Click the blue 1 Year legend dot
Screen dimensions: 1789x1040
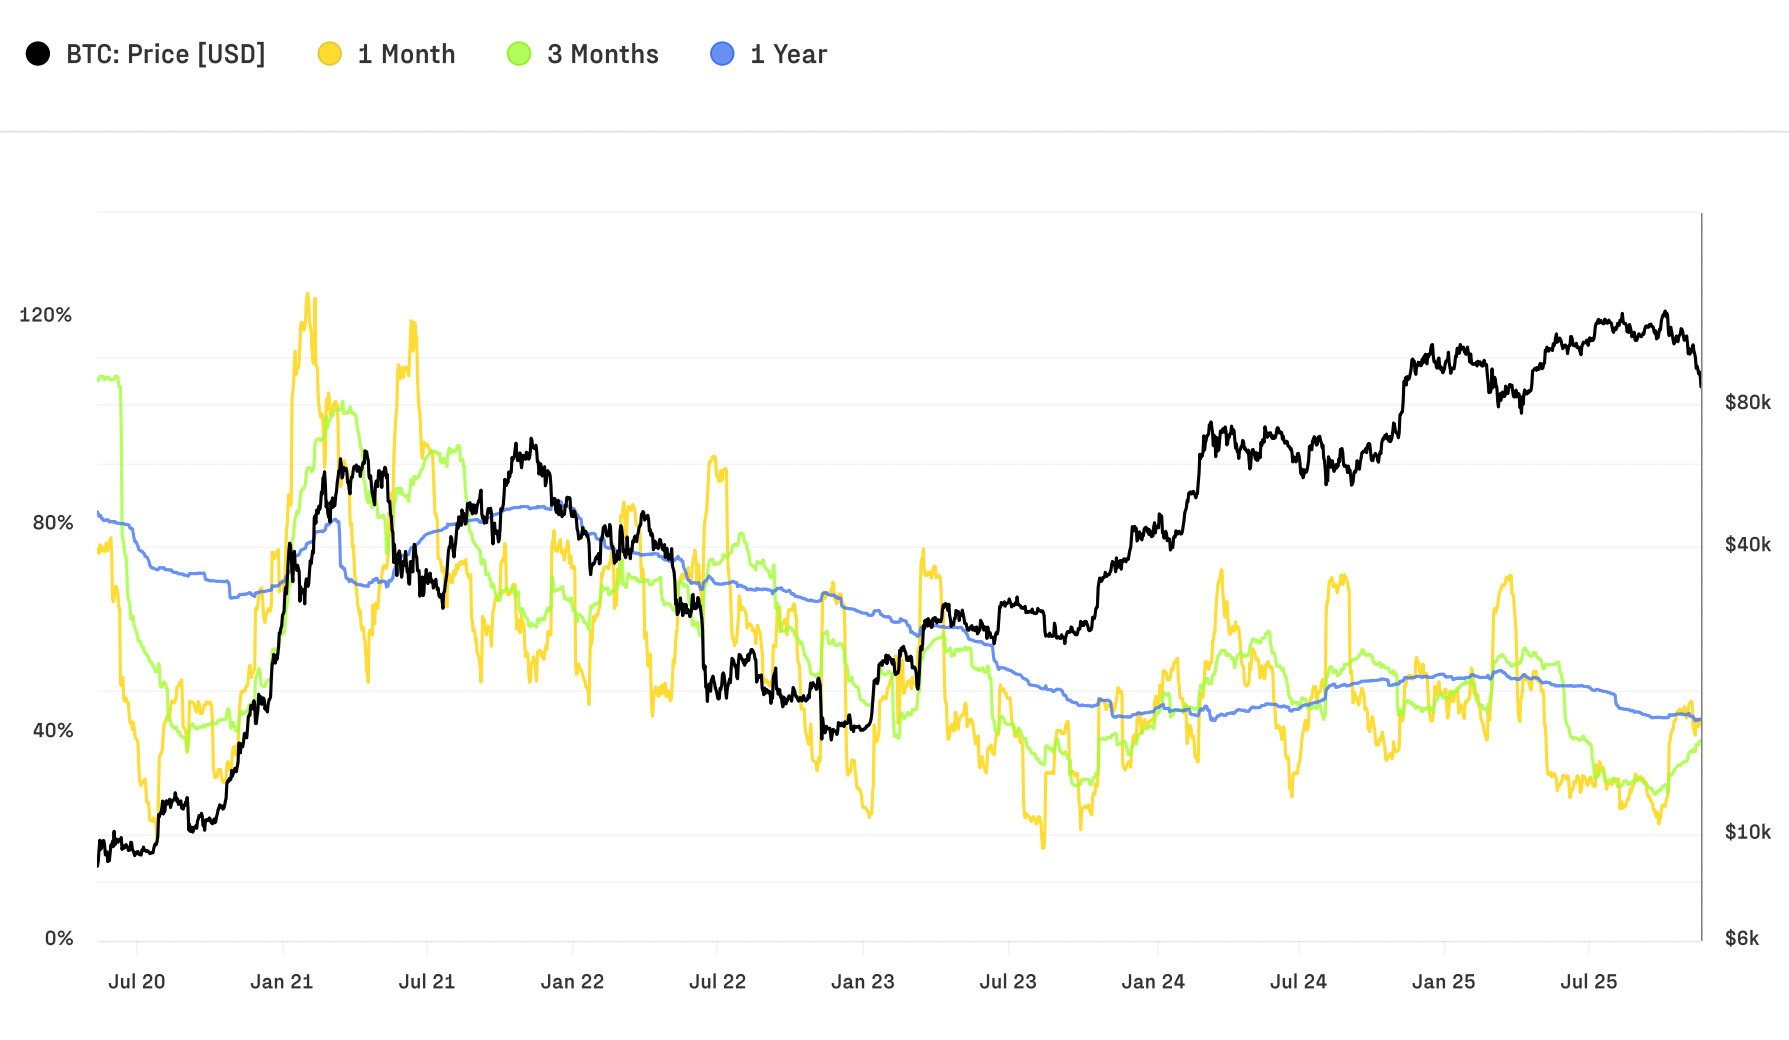[x=722, y=54]
